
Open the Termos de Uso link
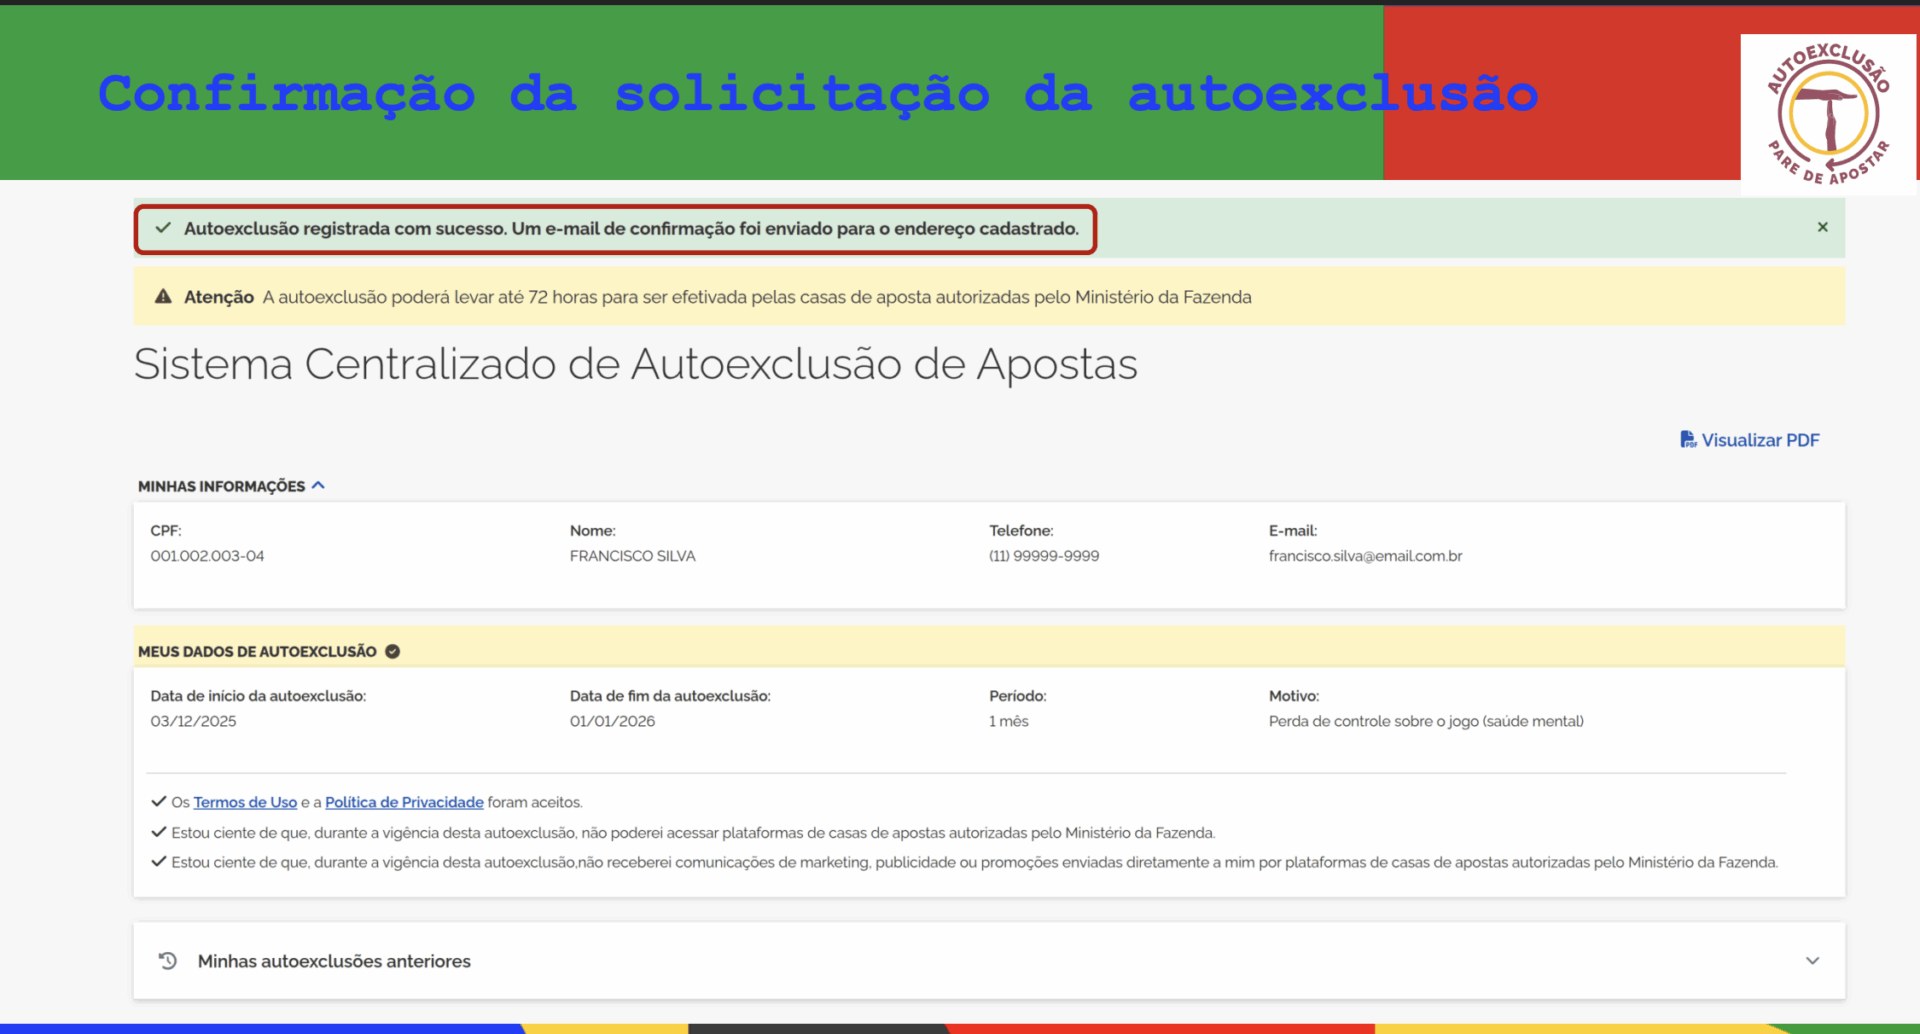[x=245, y=802]
